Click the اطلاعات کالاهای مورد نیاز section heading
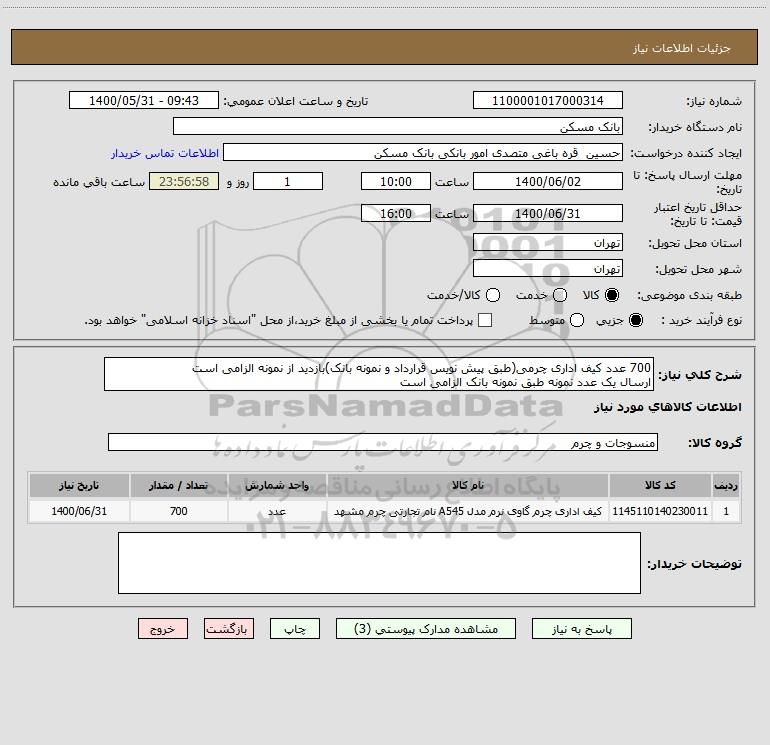770x745 pixels. click(x=668, y=407)
